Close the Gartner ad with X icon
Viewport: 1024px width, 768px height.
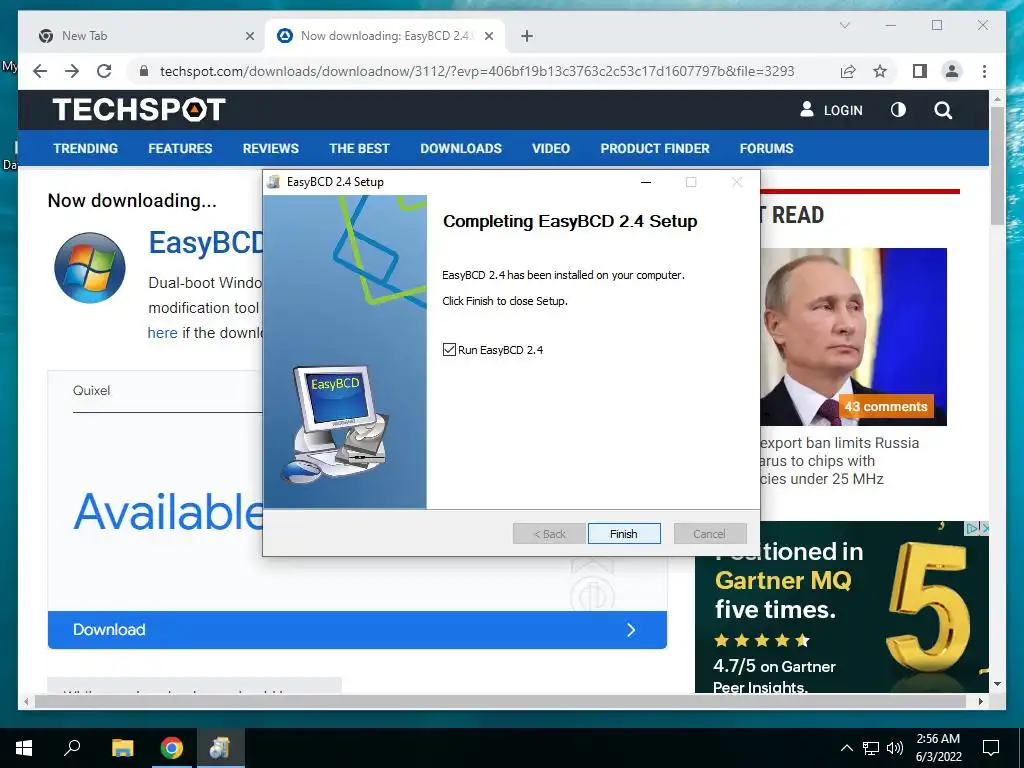click(985, 528)
